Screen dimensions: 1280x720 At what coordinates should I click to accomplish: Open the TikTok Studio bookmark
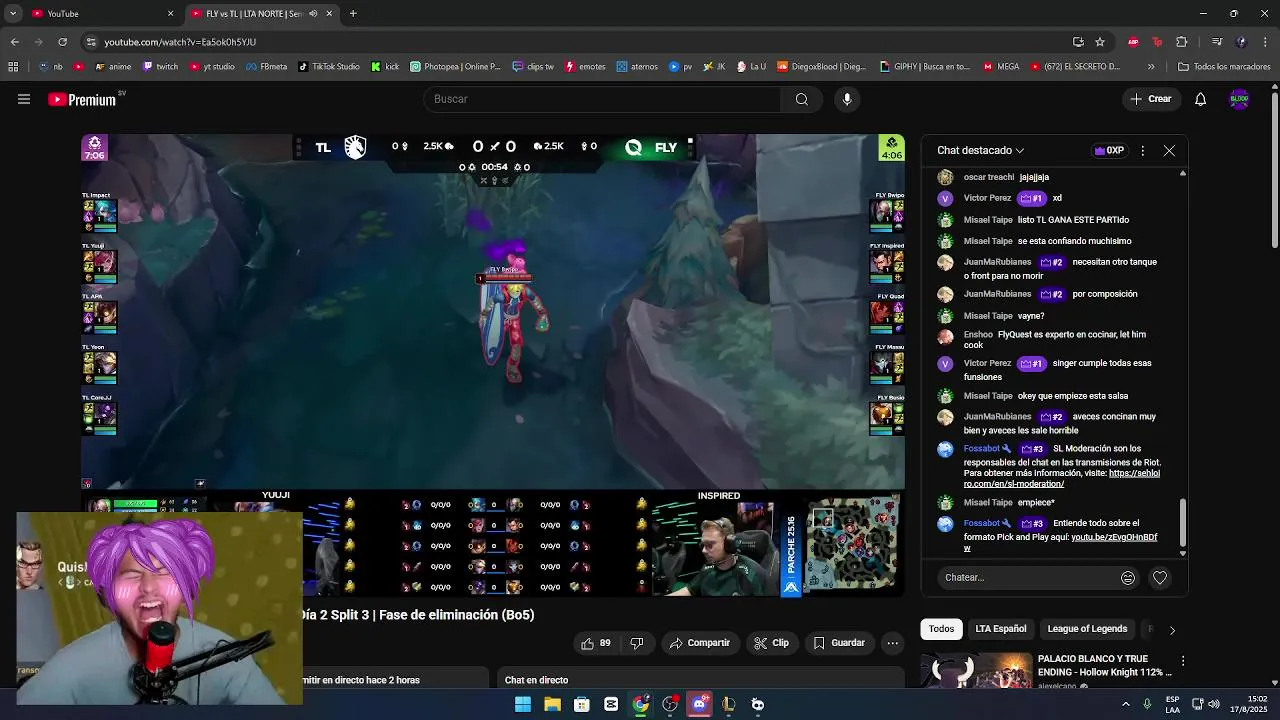coord(329,67)
